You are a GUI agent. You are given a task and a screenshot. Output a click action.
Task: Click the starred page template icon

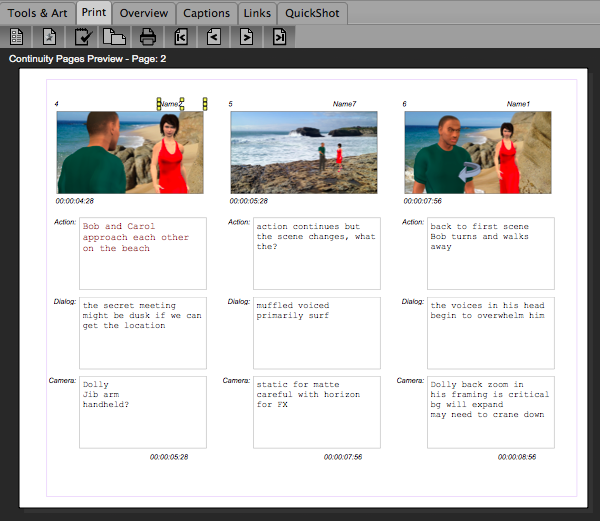tap(49, 37)
